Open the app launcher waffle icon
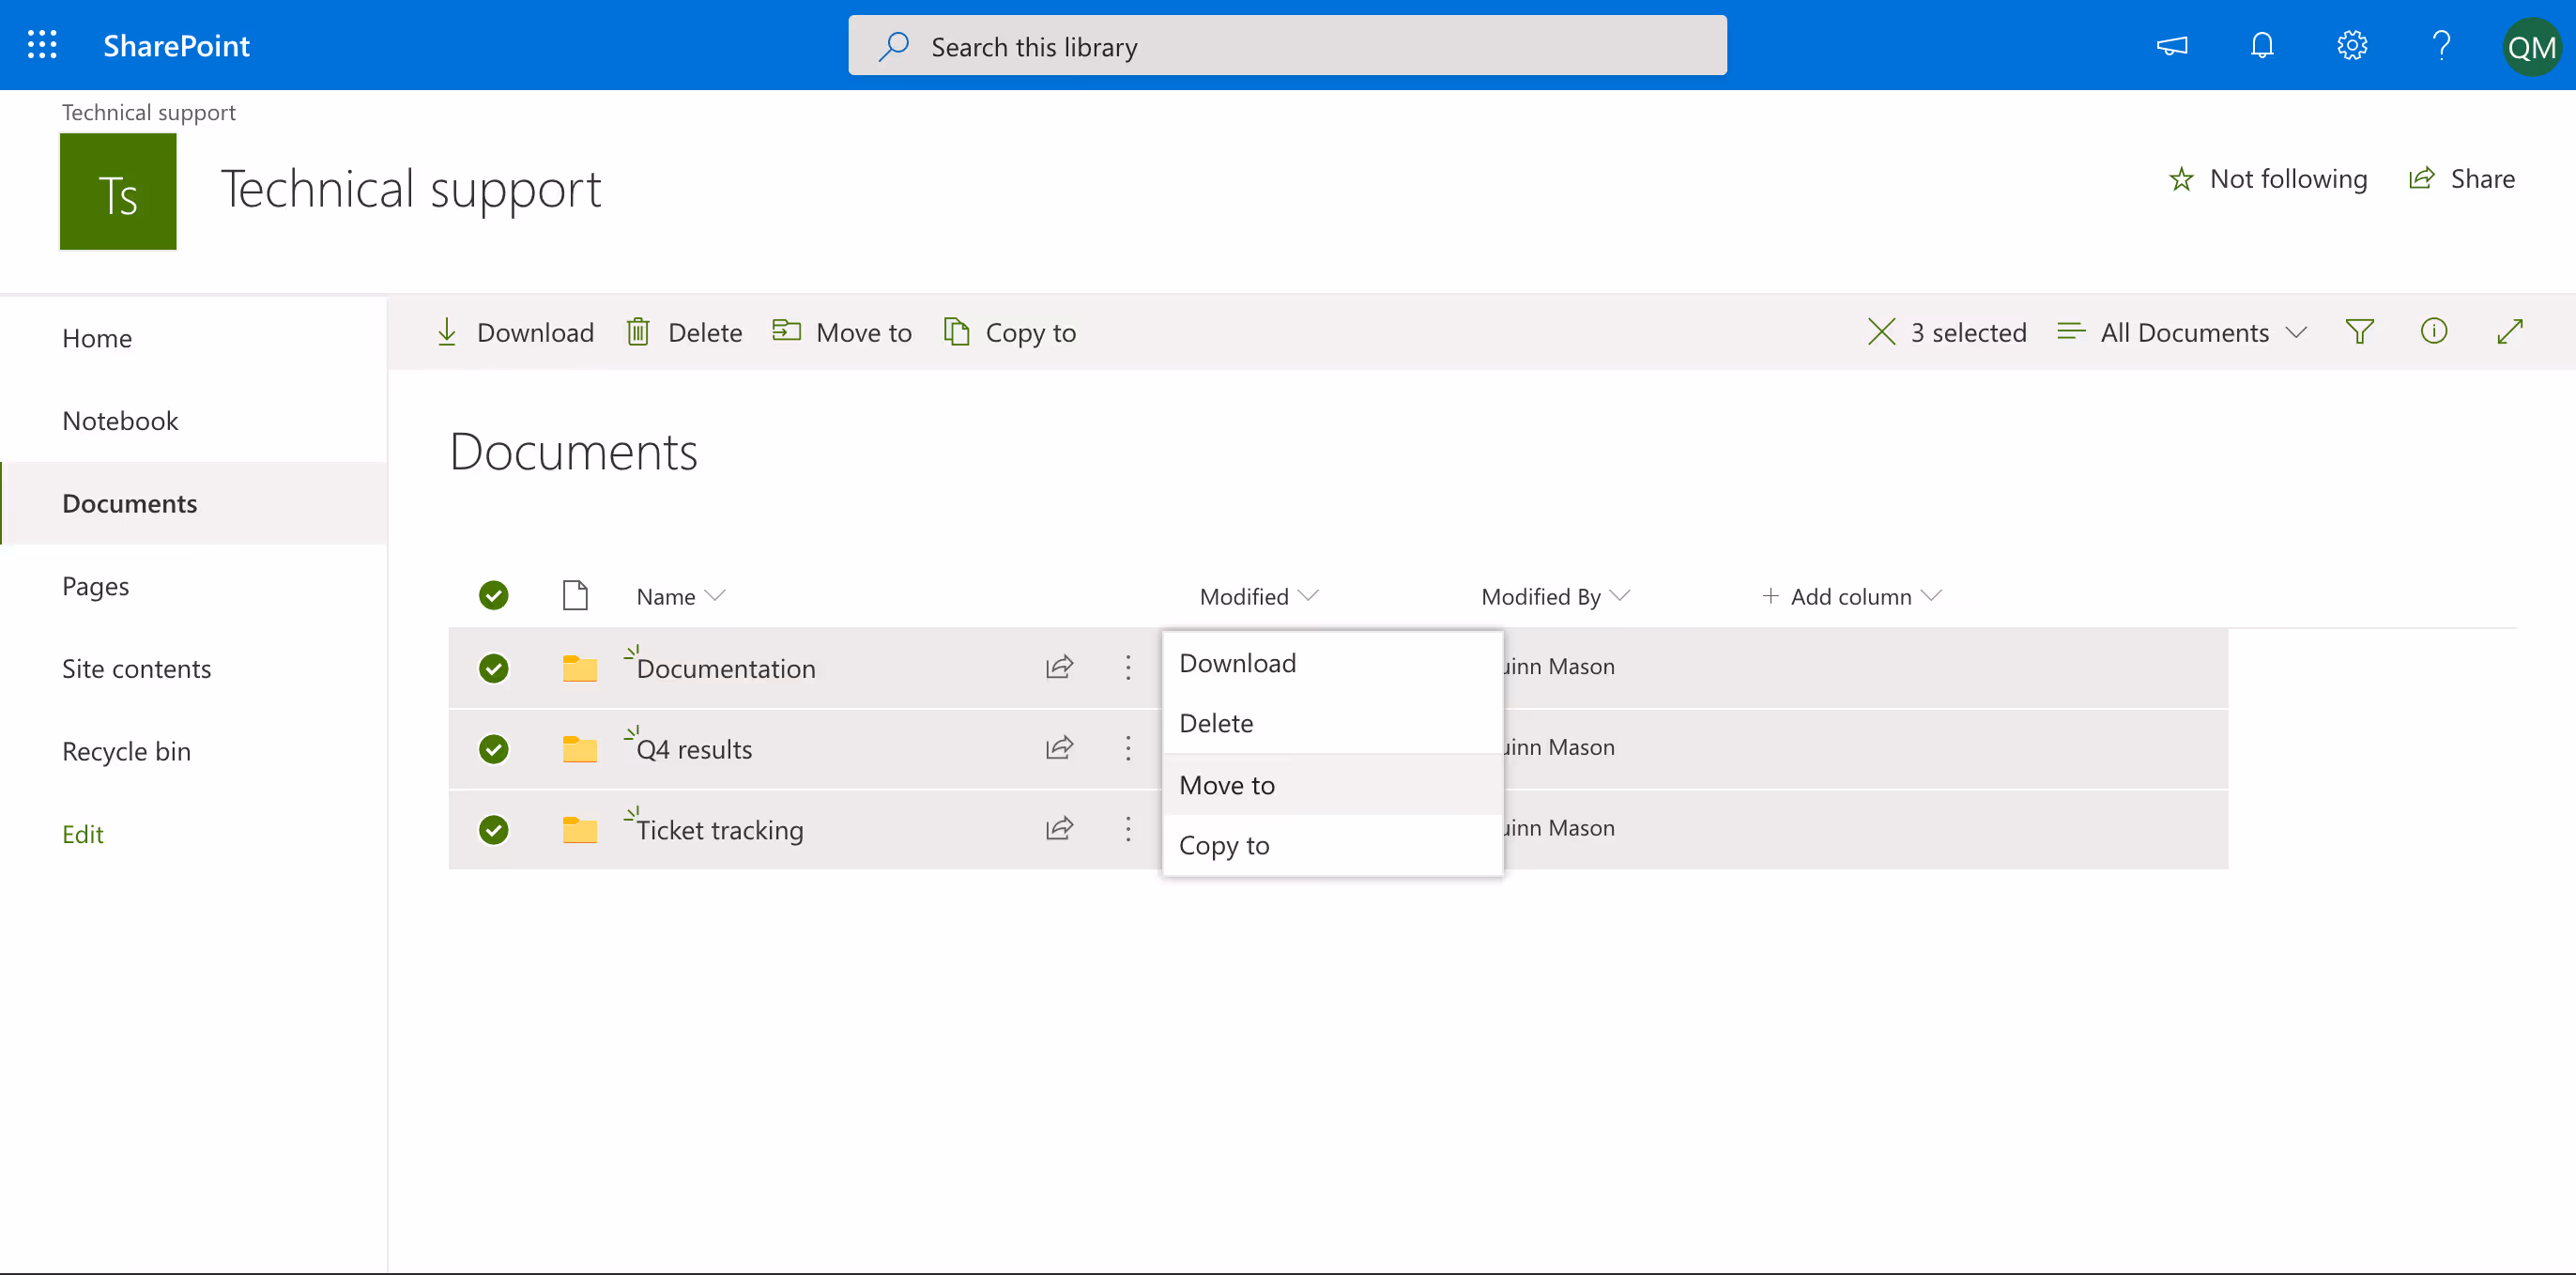 [42, 45]
